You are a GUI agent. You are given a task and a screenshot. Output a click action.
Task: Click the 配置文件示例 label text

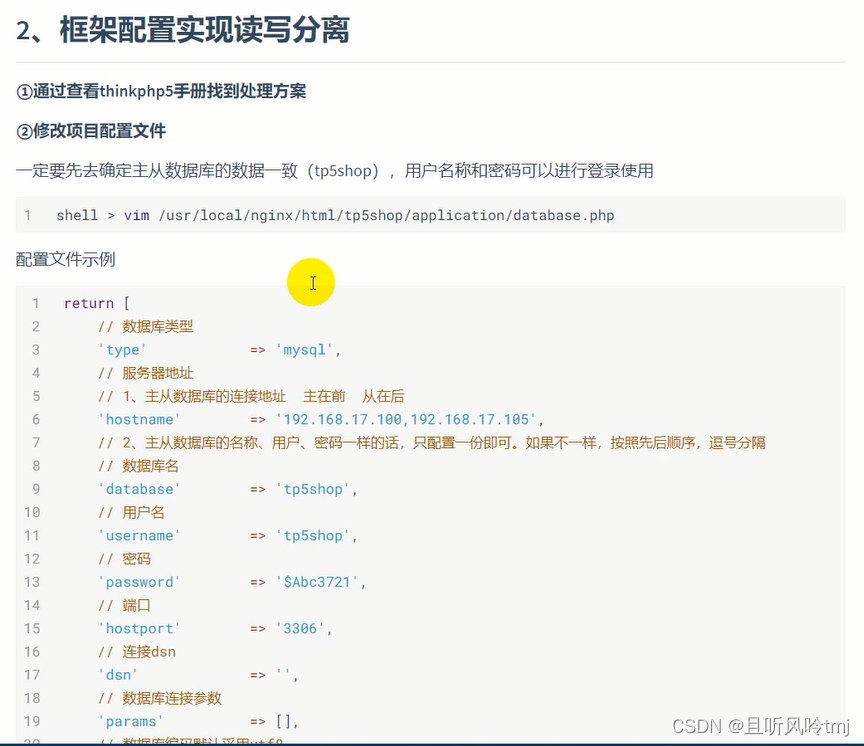point(64,259)
